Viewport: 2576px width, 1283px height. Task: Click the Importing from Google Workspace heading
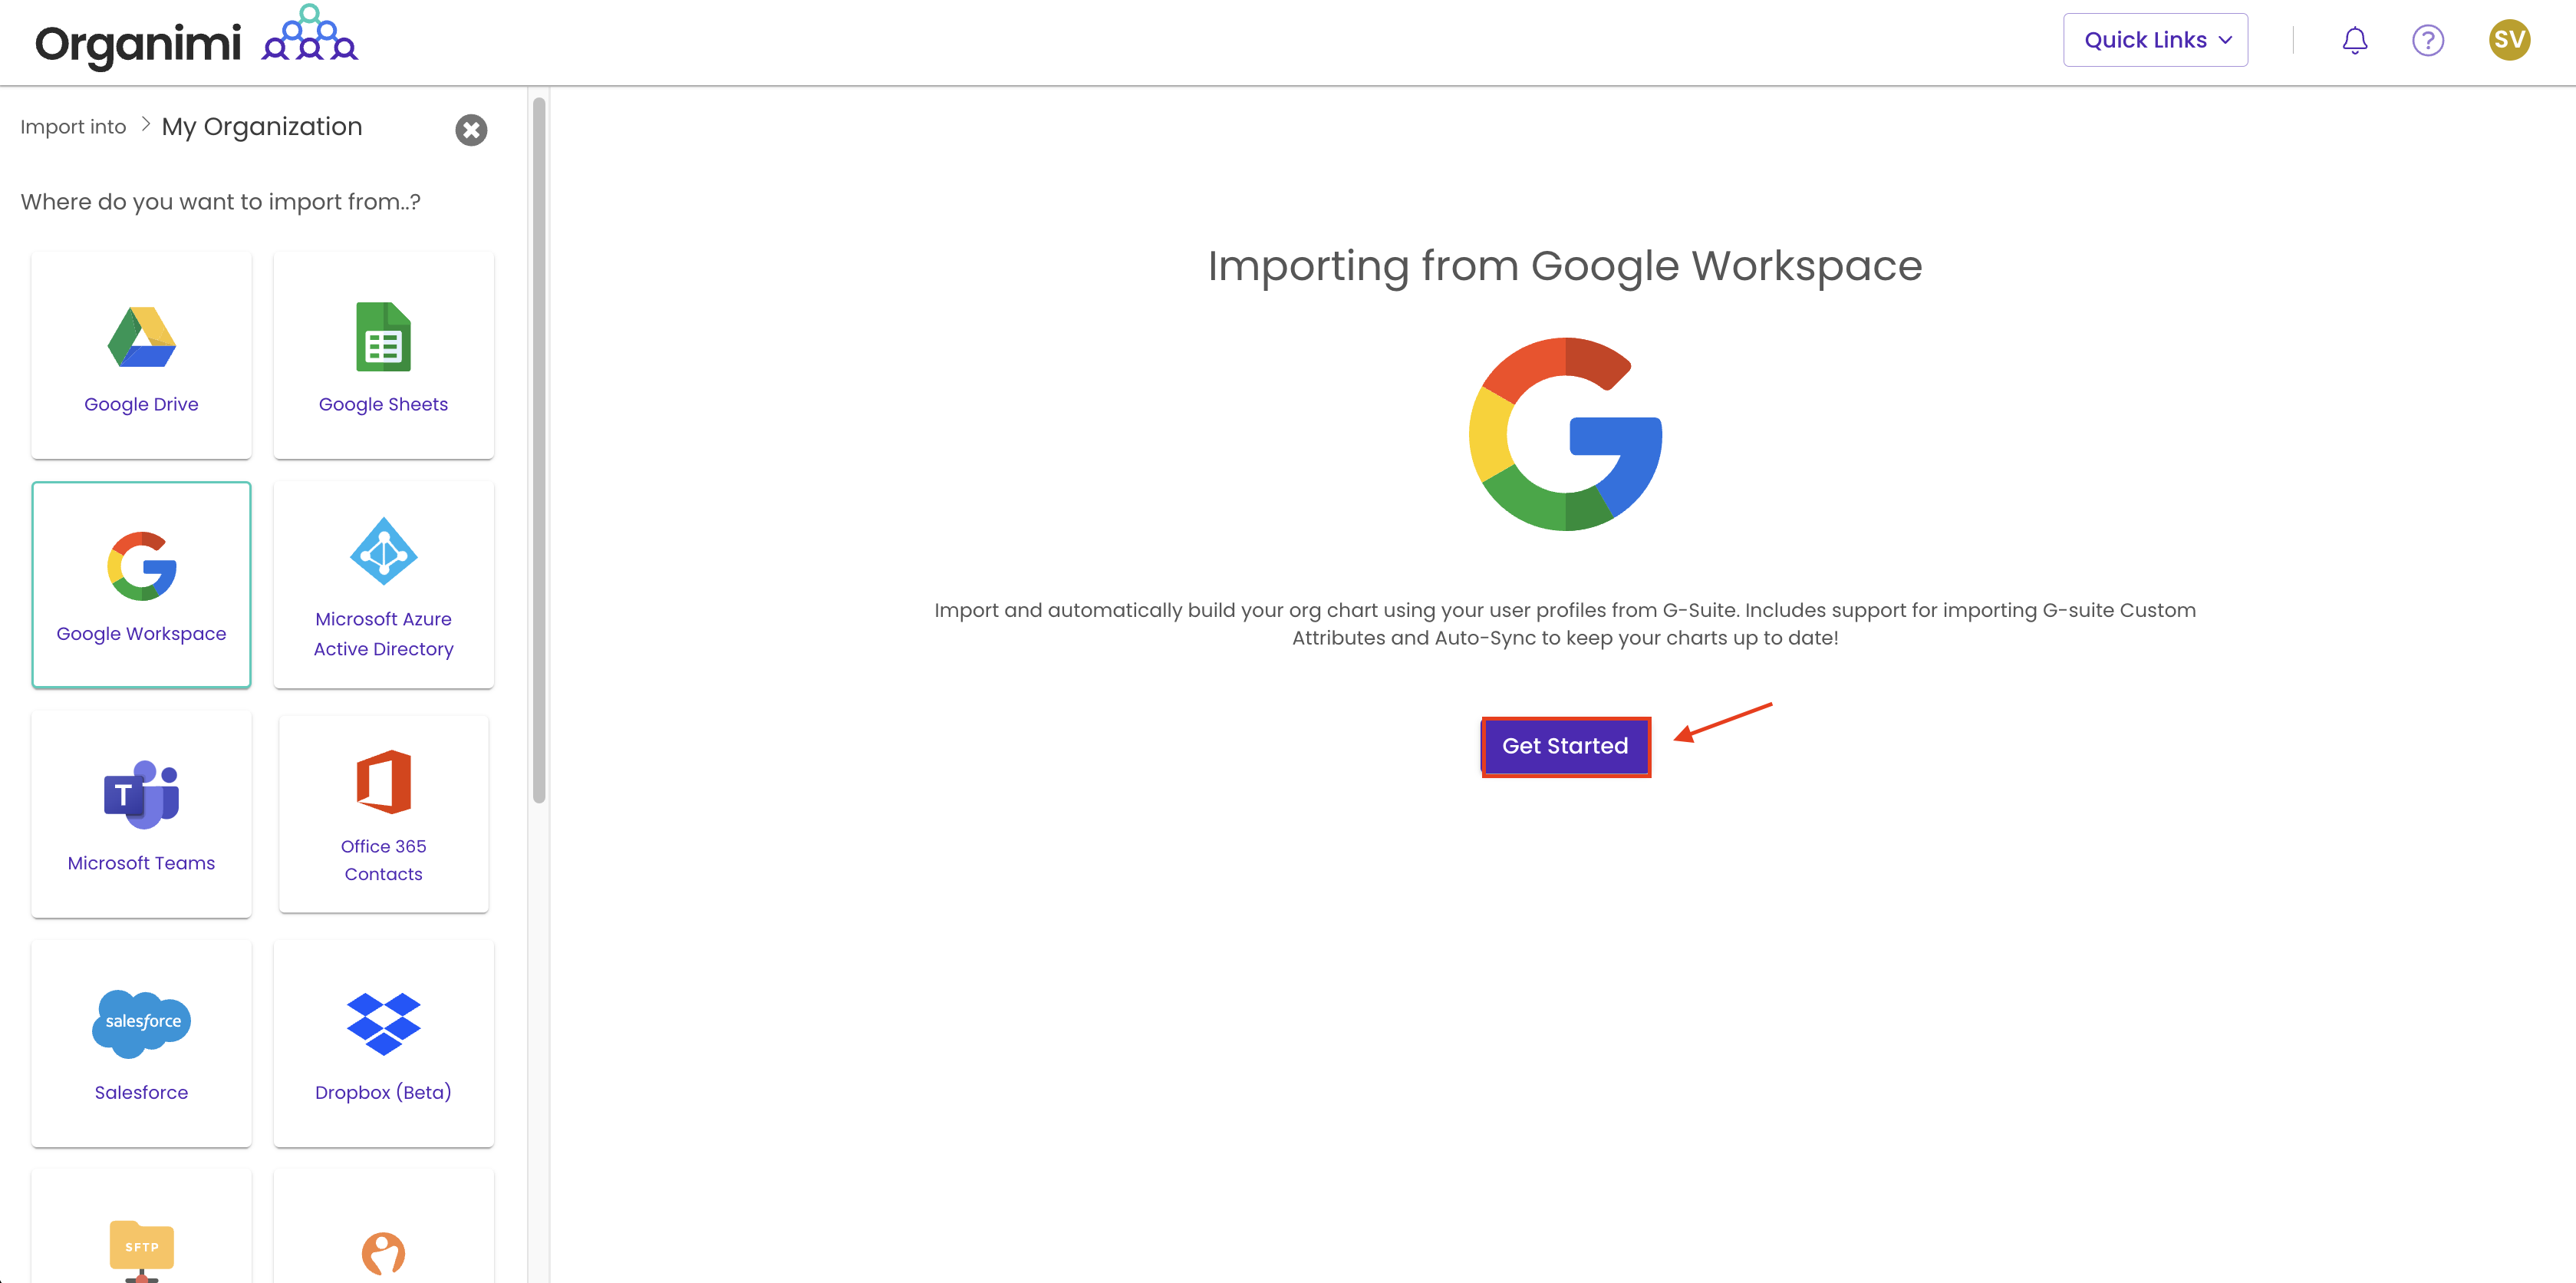click(x=1565, y=266)
